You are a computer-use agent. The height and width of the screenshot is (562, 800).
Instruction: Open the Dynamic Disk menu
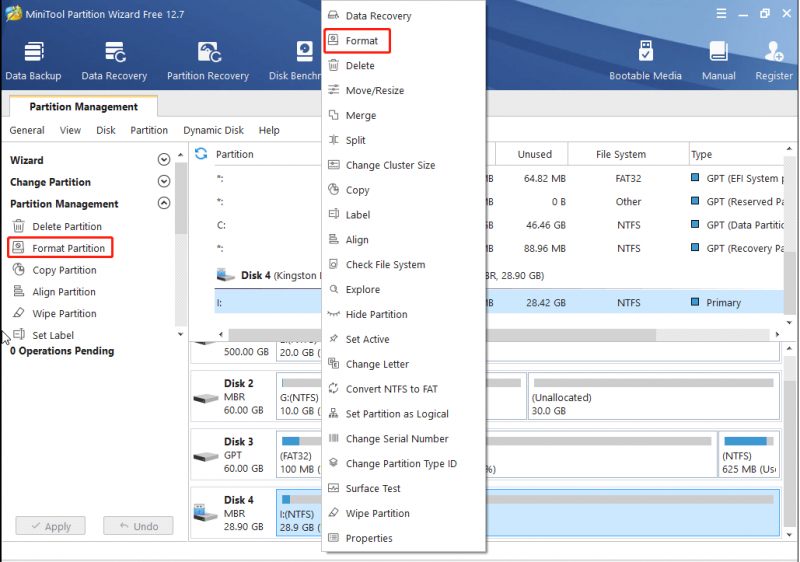coord(213,130)
